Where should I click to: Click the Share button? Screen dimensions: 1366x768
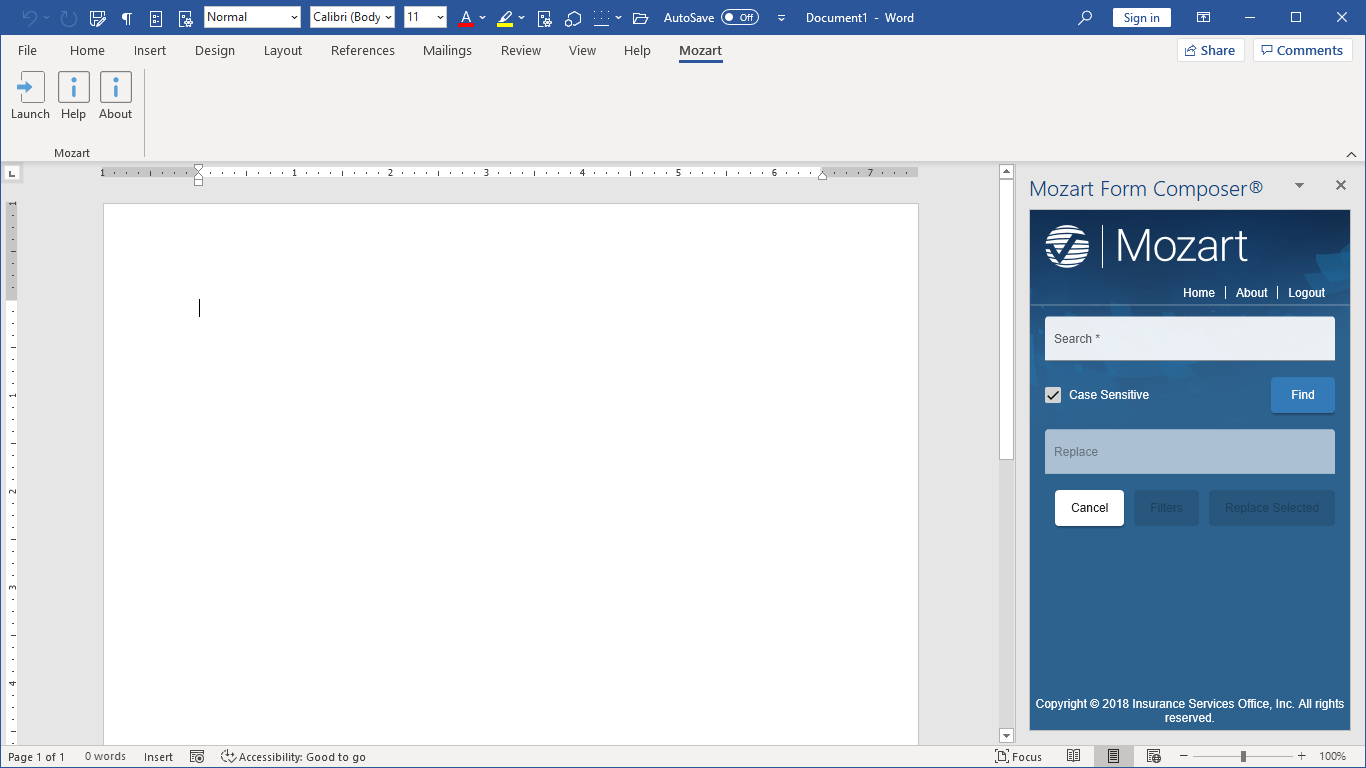1210,50
